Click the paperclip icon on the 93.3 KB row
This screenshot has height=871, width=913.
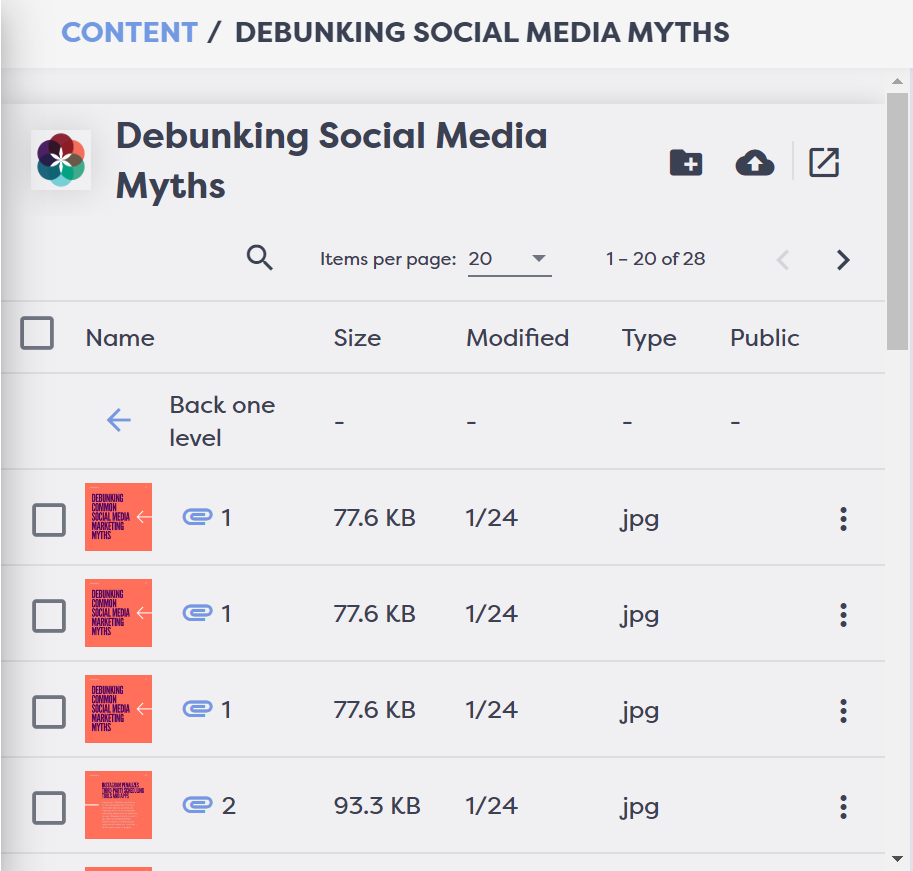[x=198, y=805]
